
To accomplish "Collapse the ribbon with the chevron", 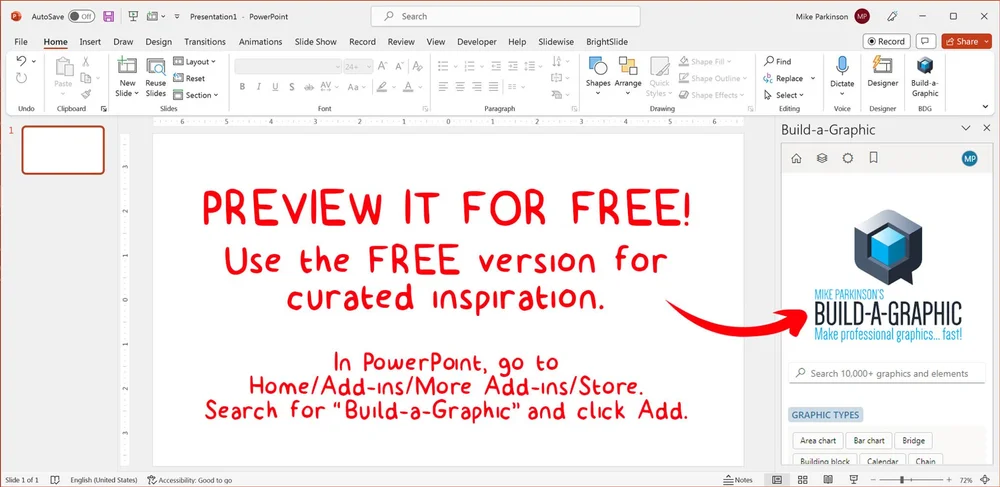I will [987, 107].
